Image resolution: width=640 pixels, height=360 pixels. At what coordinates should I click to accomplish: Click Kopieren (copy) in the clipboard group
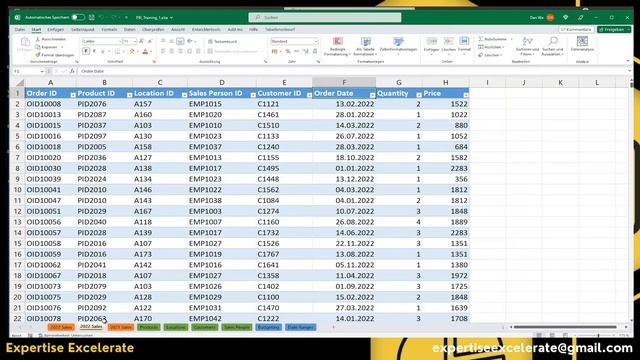click(47, 47)
